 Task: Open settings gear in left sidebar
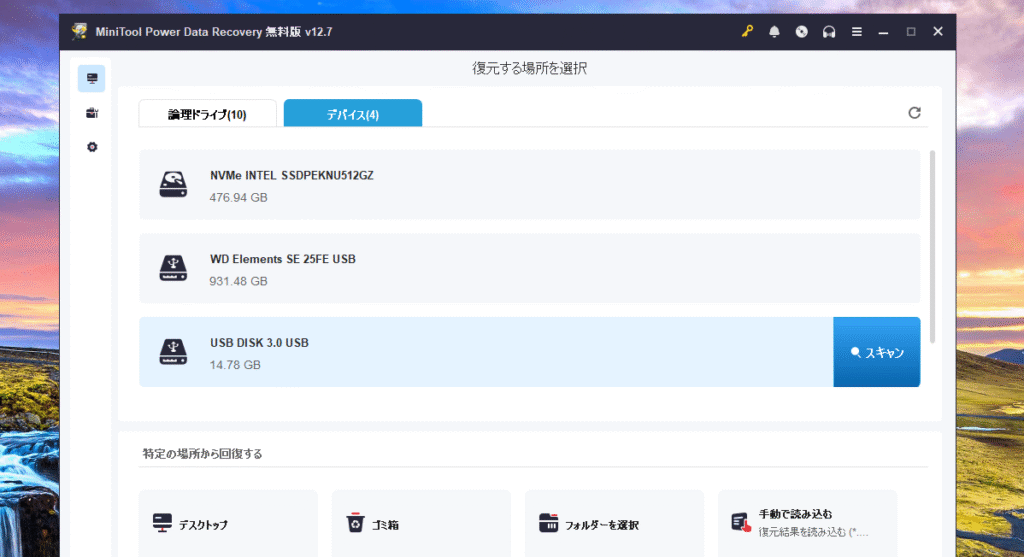point(92,147)
